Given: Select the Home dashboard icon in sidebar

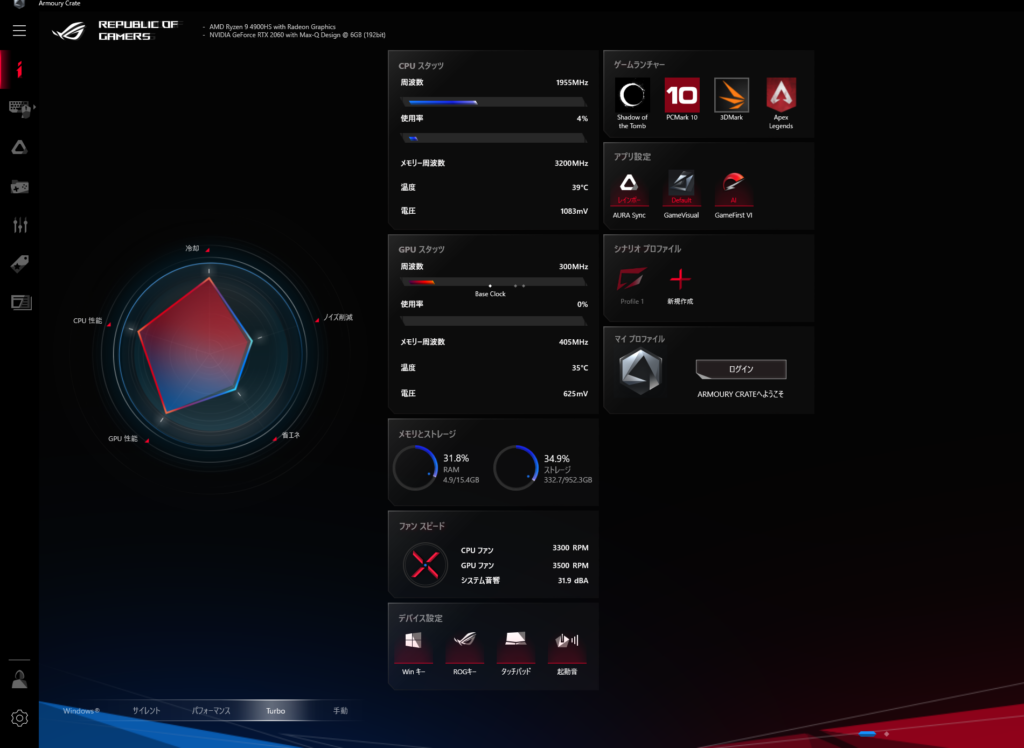Looking at the screenshot, I should tap(20, 69).
